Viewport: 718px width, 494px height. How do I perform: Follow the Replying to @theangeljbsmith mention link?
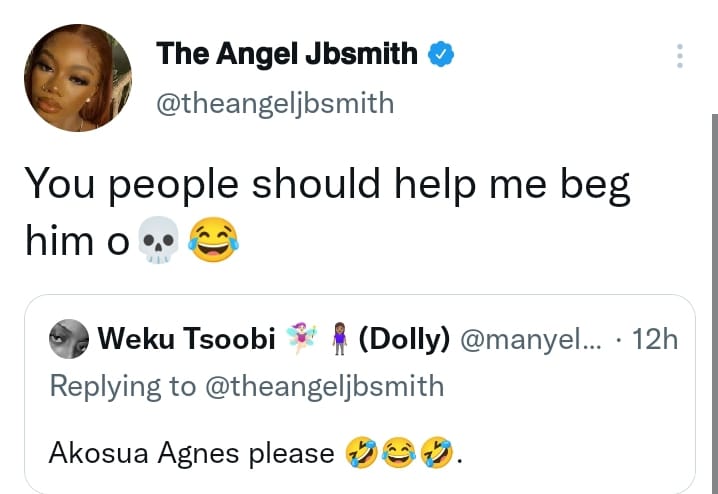point(326,386)
